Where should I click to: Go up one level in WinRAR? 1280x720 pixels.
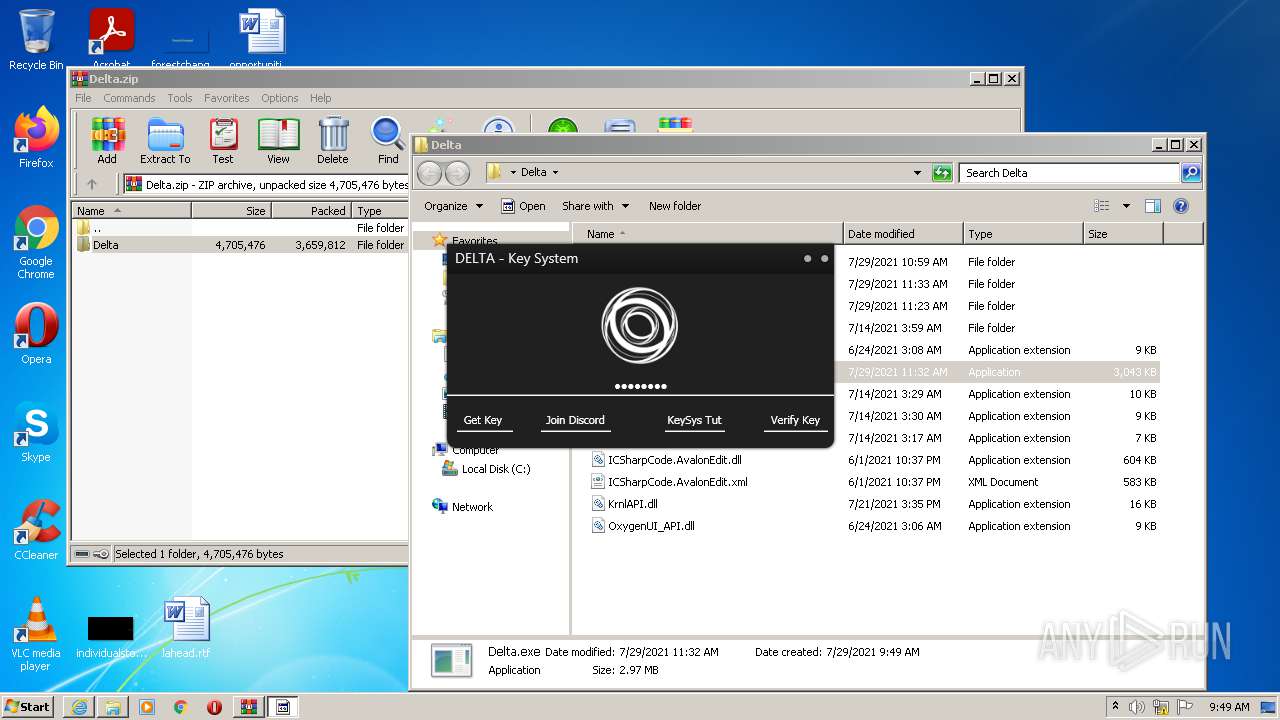click(x=92, y=184)
